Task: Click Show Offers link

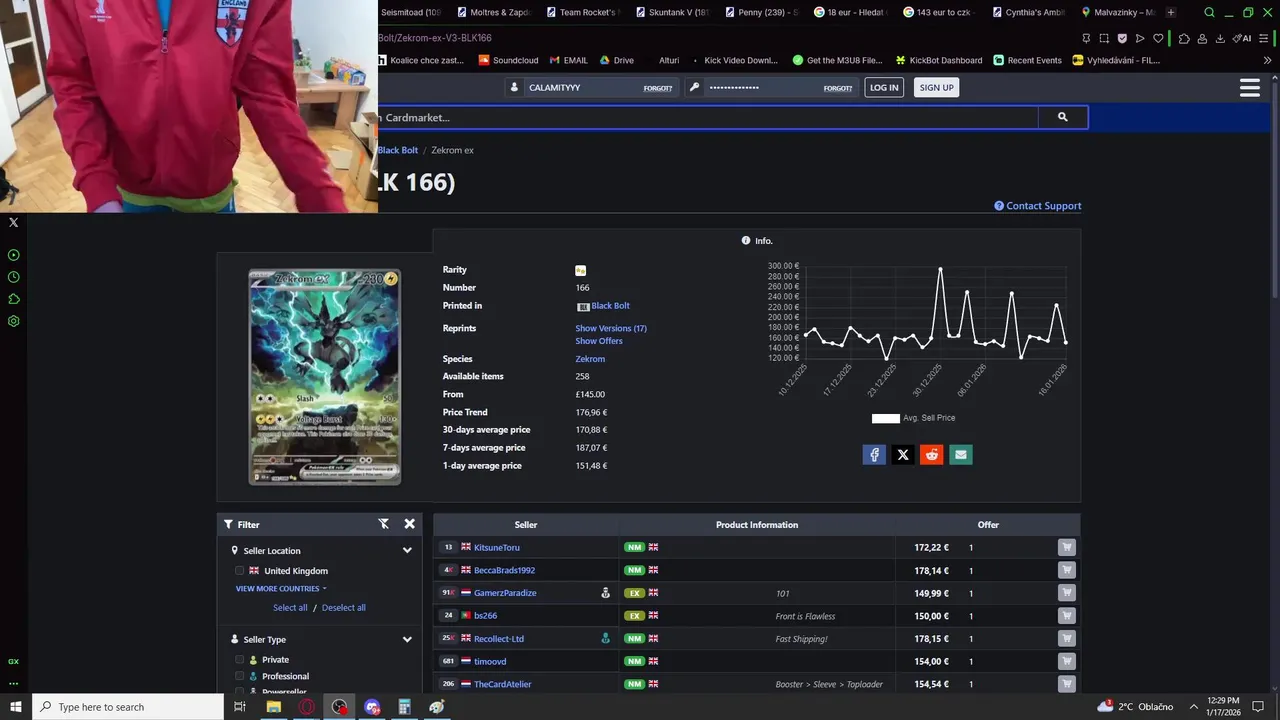Action: coord(599,341)
